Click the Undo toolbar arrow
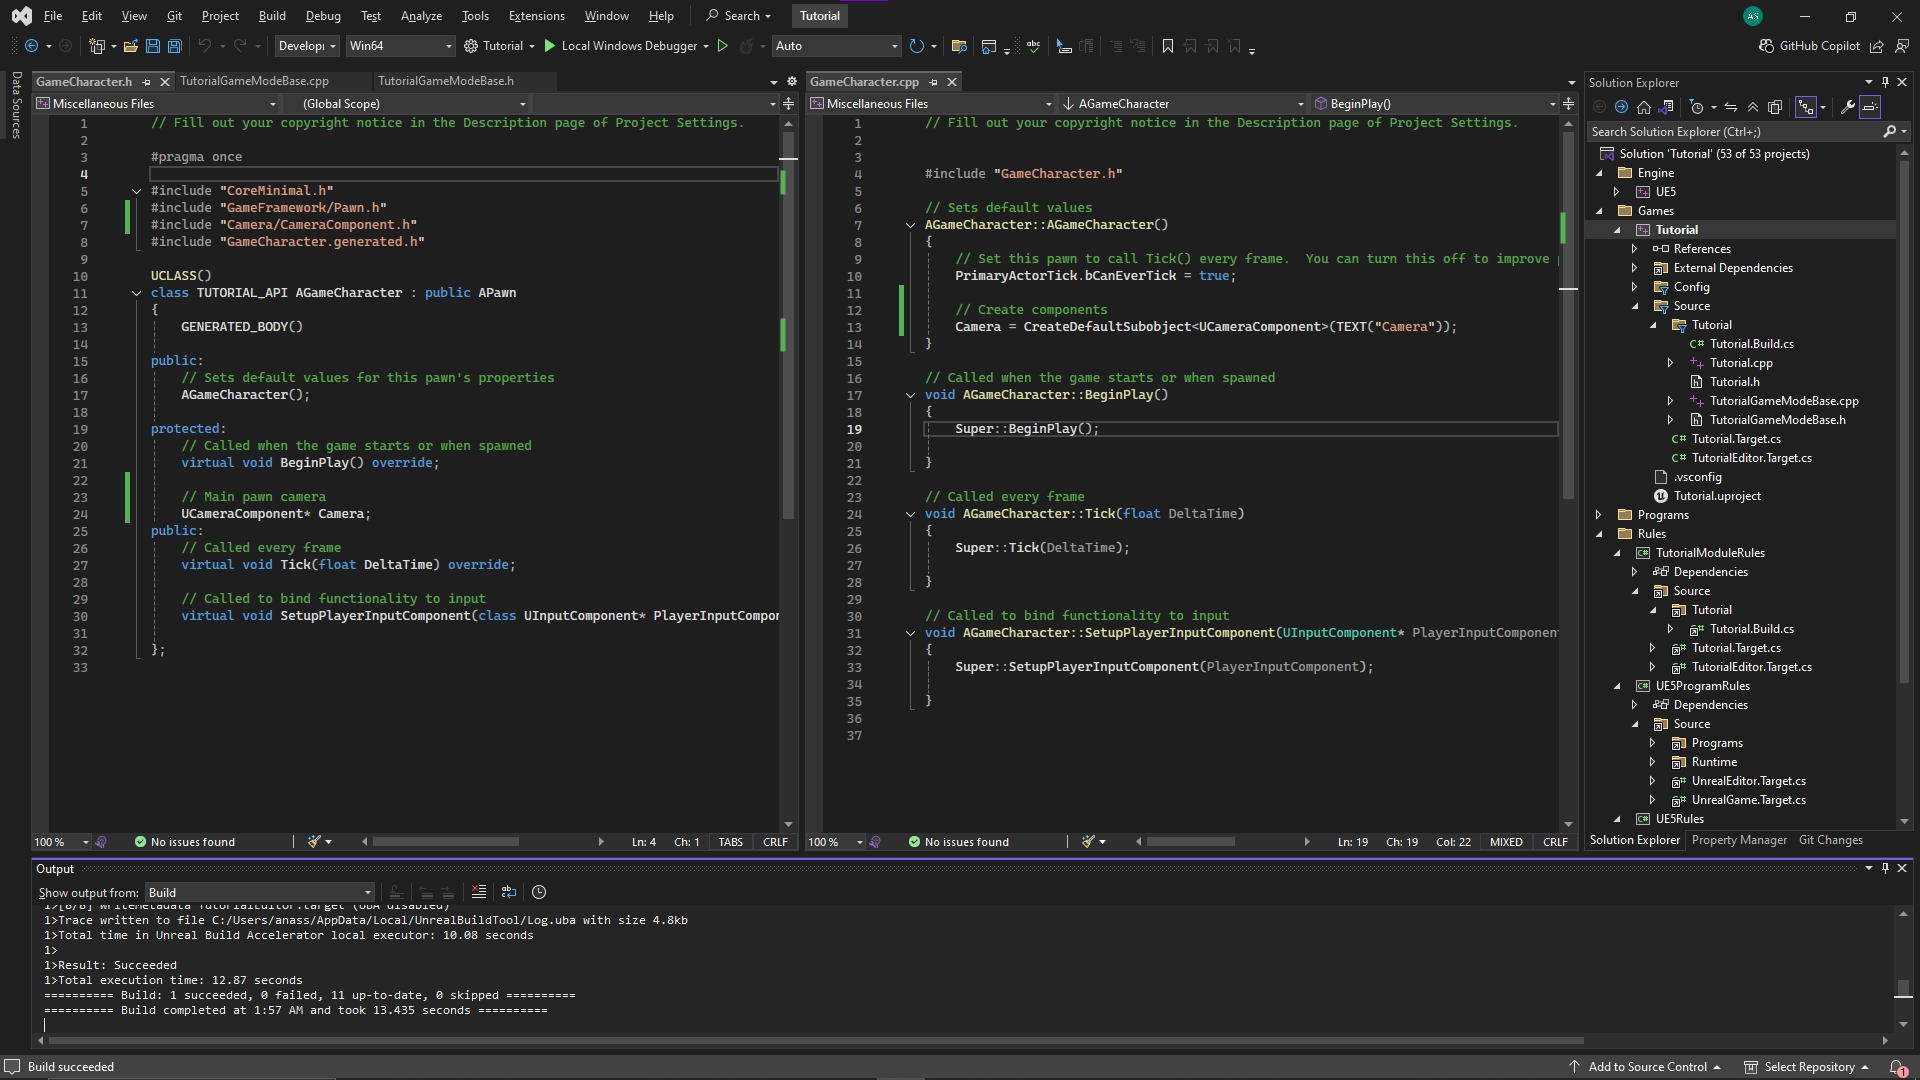The width and height of the screenshot is (1920, 1080). point(204,46)
